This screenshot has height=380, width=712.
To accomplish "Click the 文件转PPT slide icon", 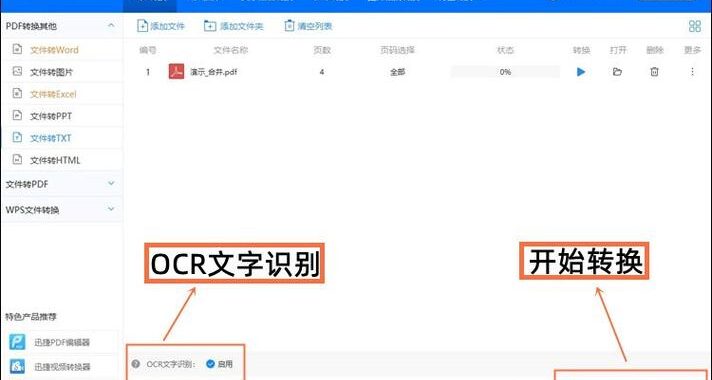I will pos(17,115).
